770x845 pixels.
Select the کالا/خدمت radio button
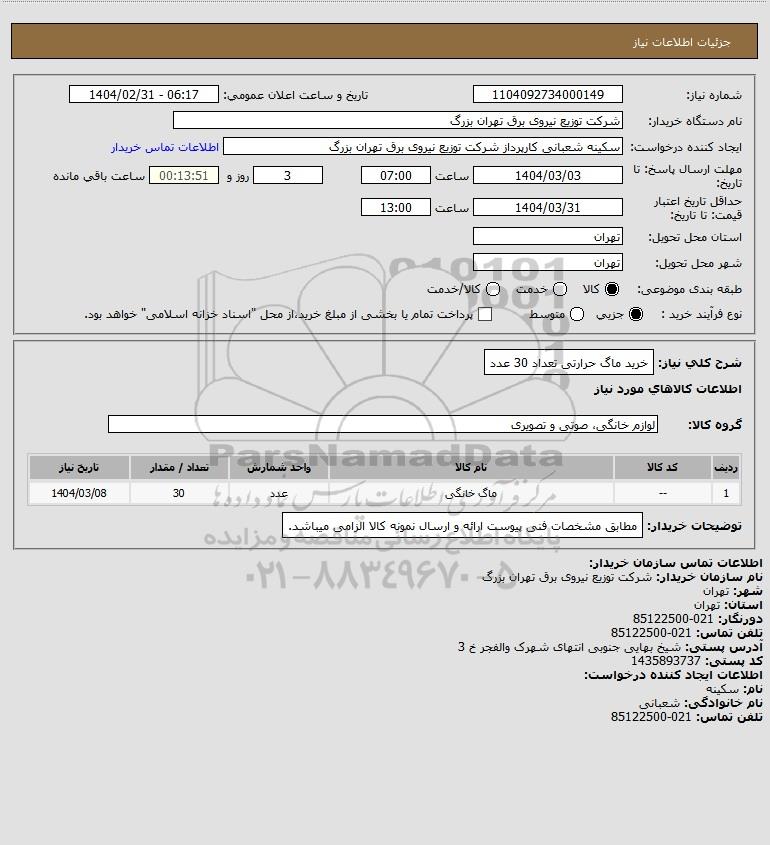492,289
